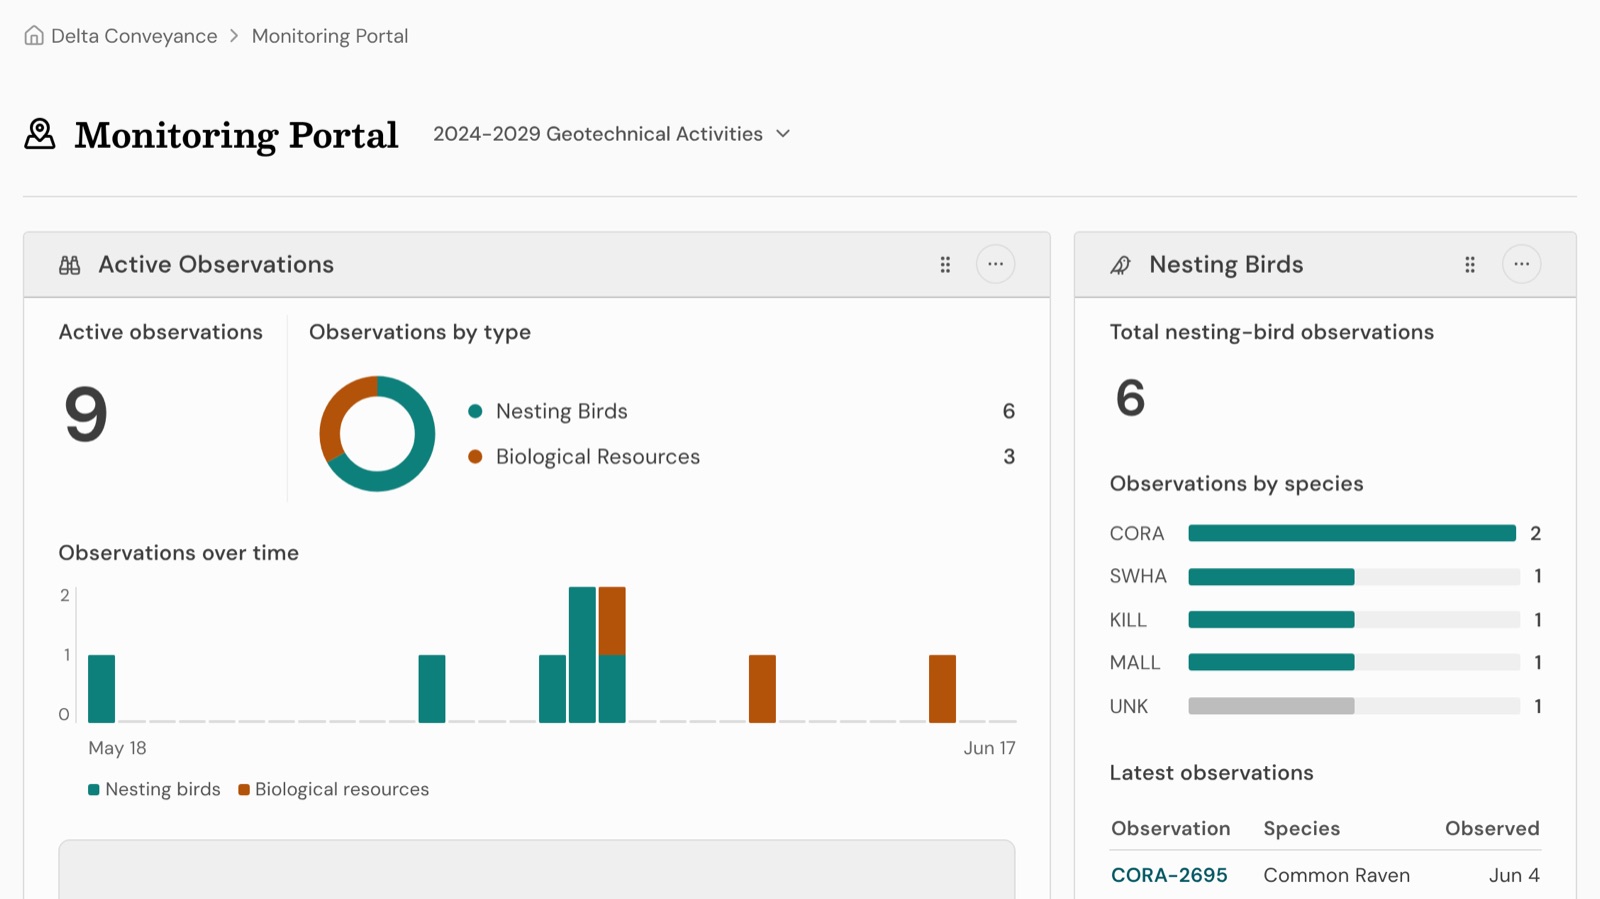Click the MALL species bar

[1271, 662]
